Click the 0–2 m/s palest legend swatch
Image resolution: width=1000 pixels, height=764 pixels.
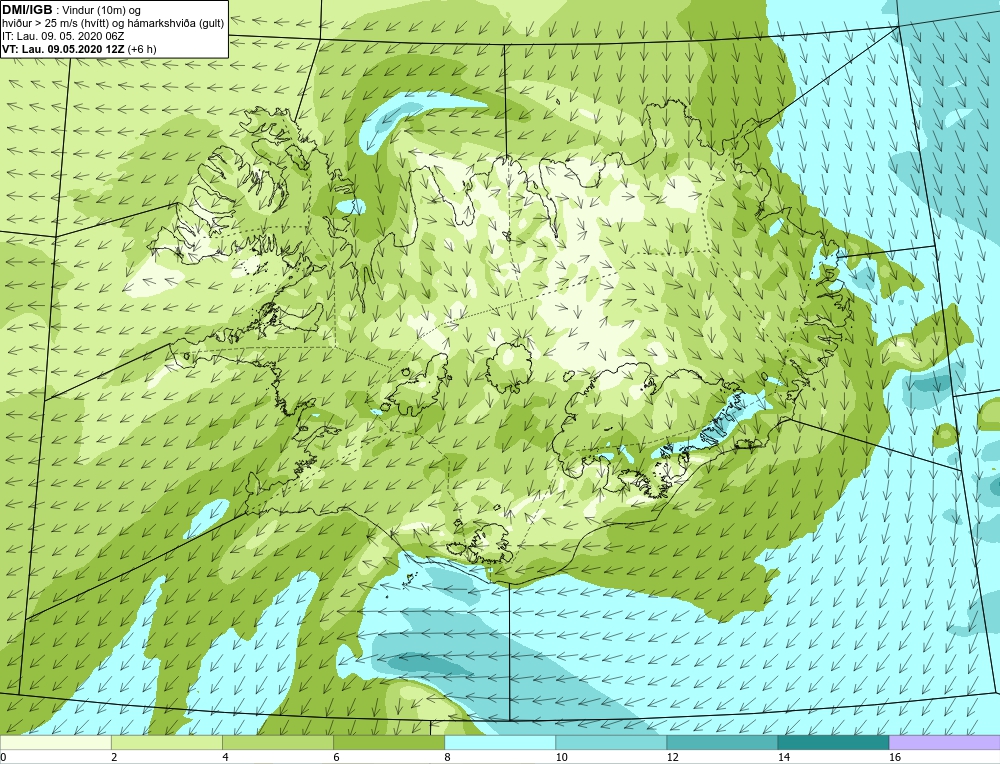55,742
